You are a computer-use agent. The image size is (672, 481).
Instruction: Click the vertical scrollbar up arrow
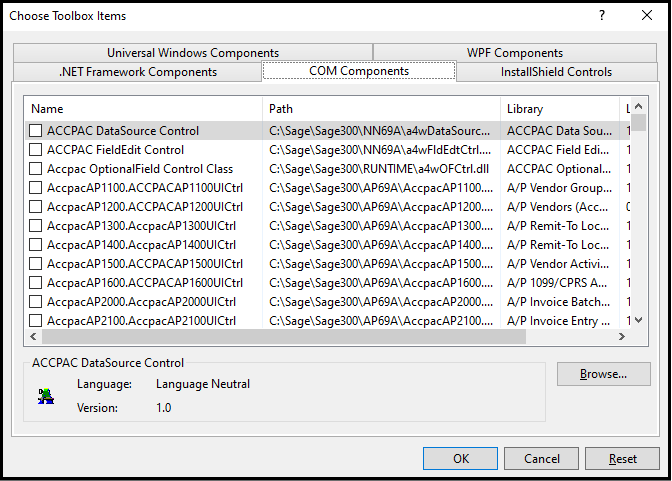[639, 106]
